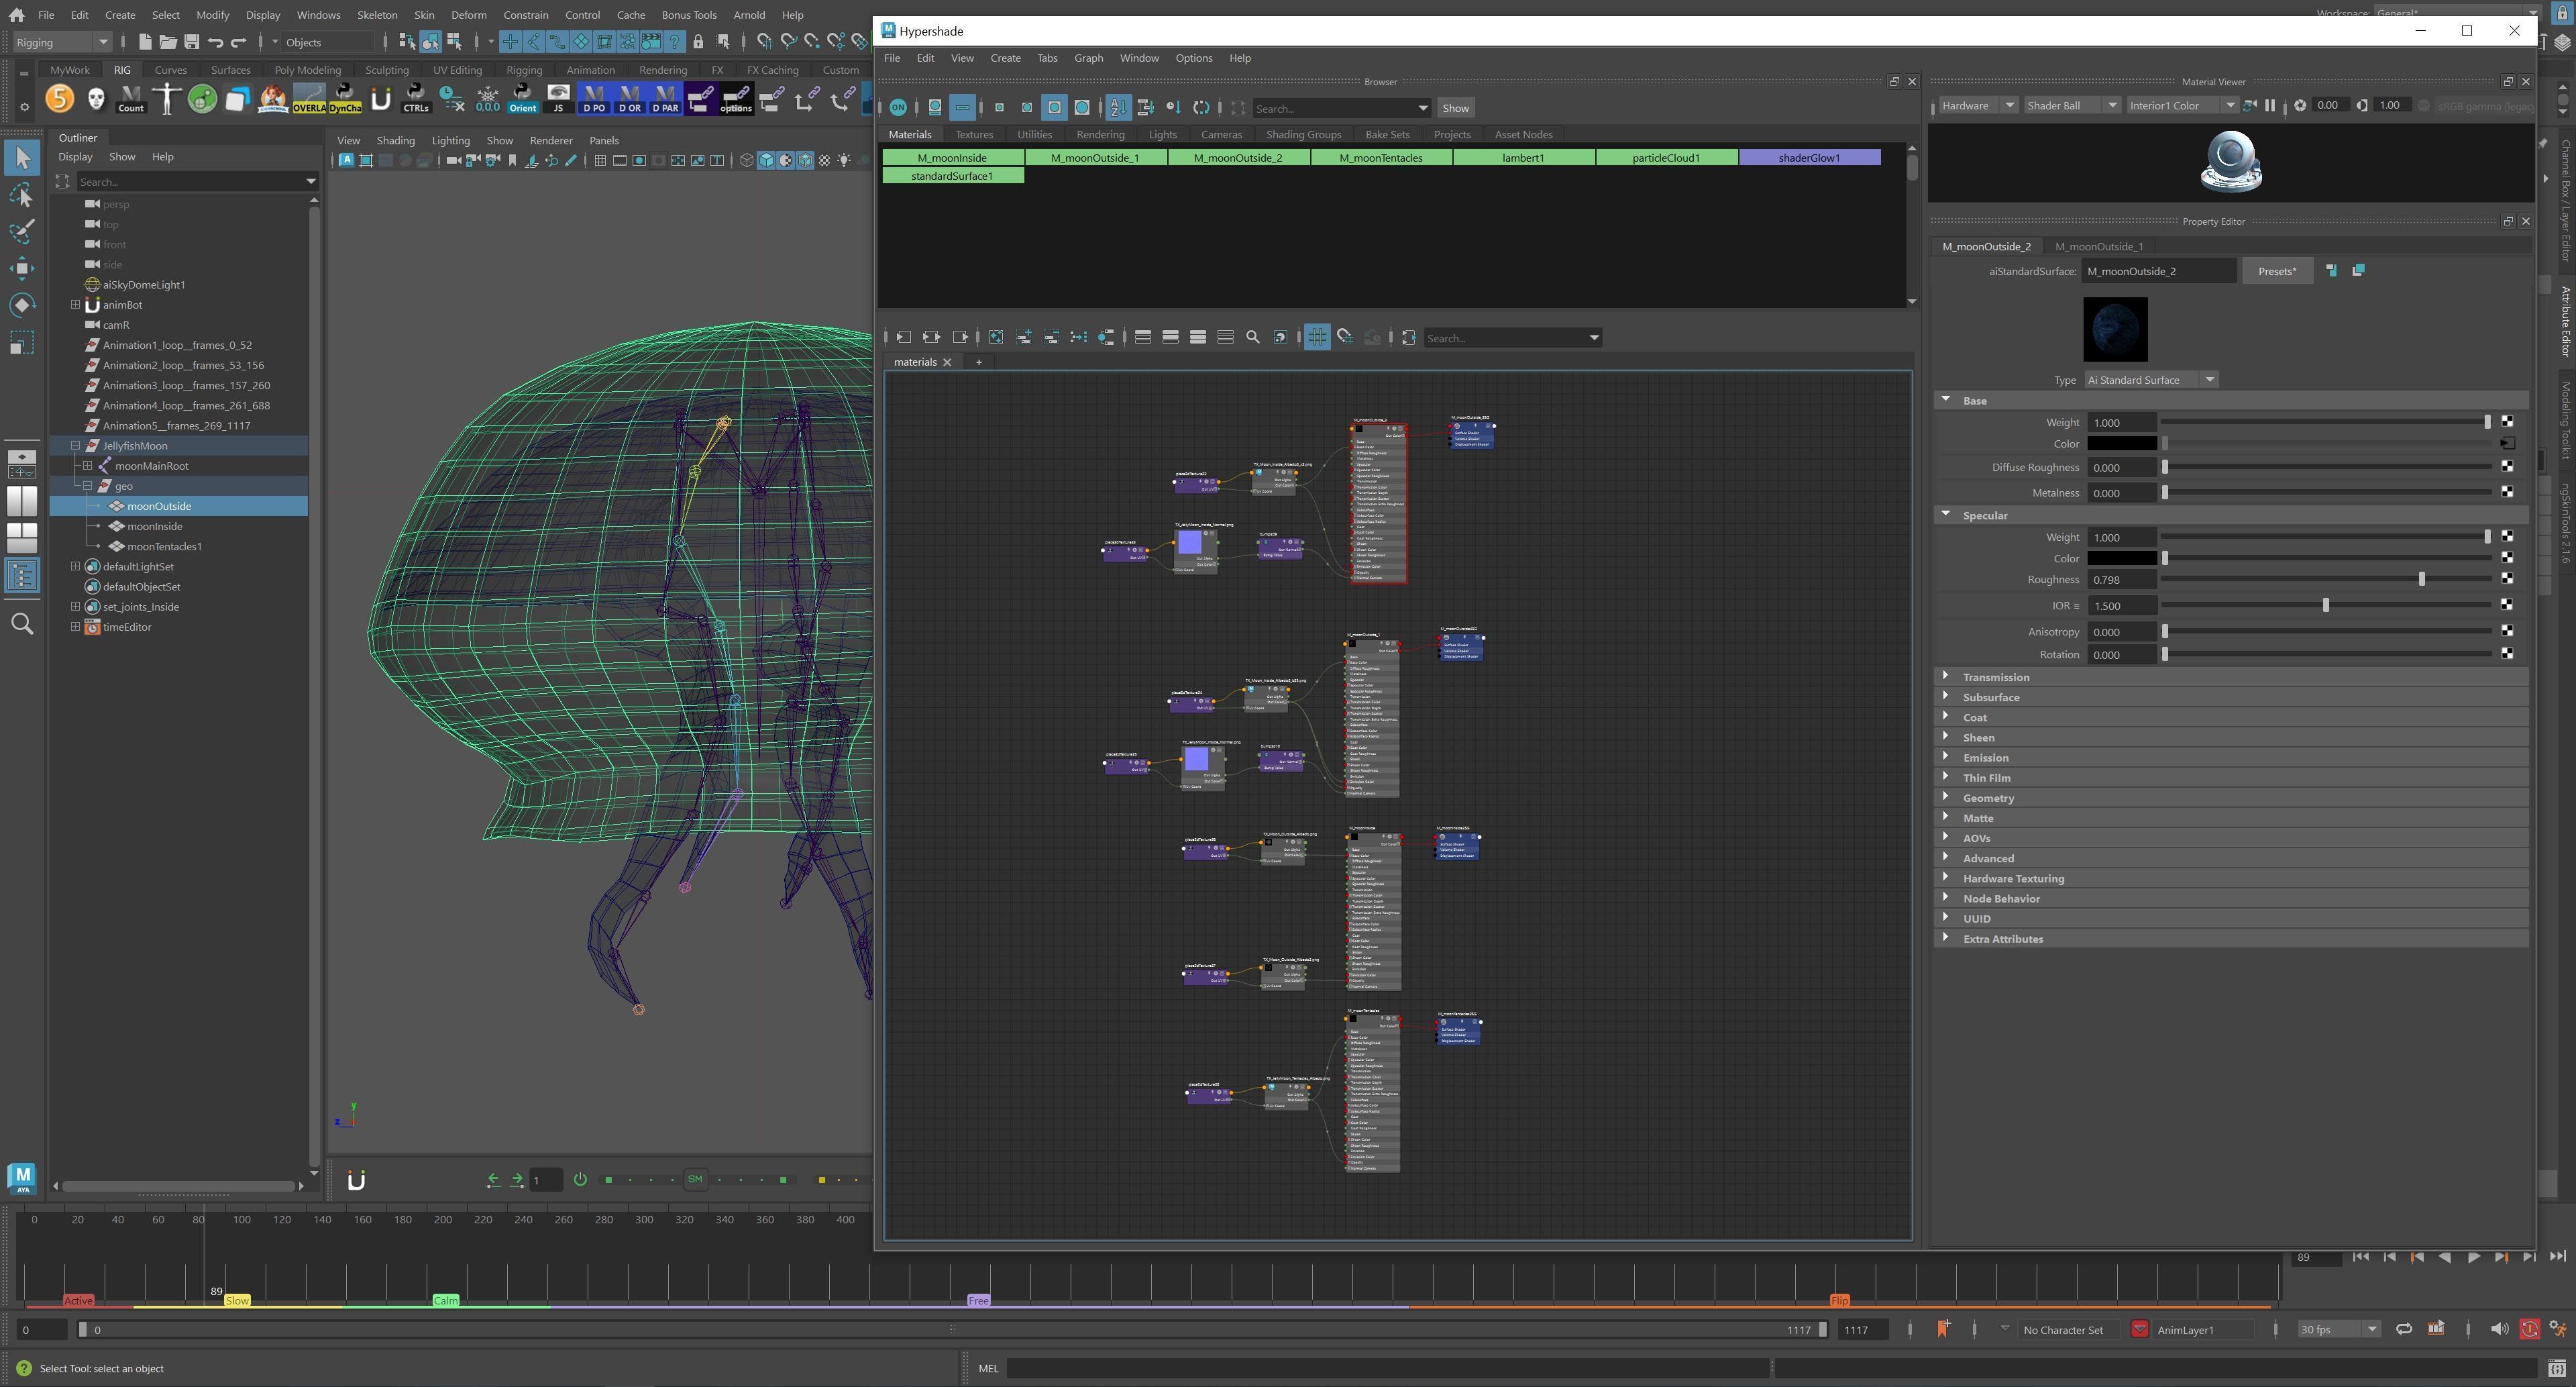Select moonInside mesh in Outliner
2576x1387 pixels.
pyautogui.click(x=155, y=526)
